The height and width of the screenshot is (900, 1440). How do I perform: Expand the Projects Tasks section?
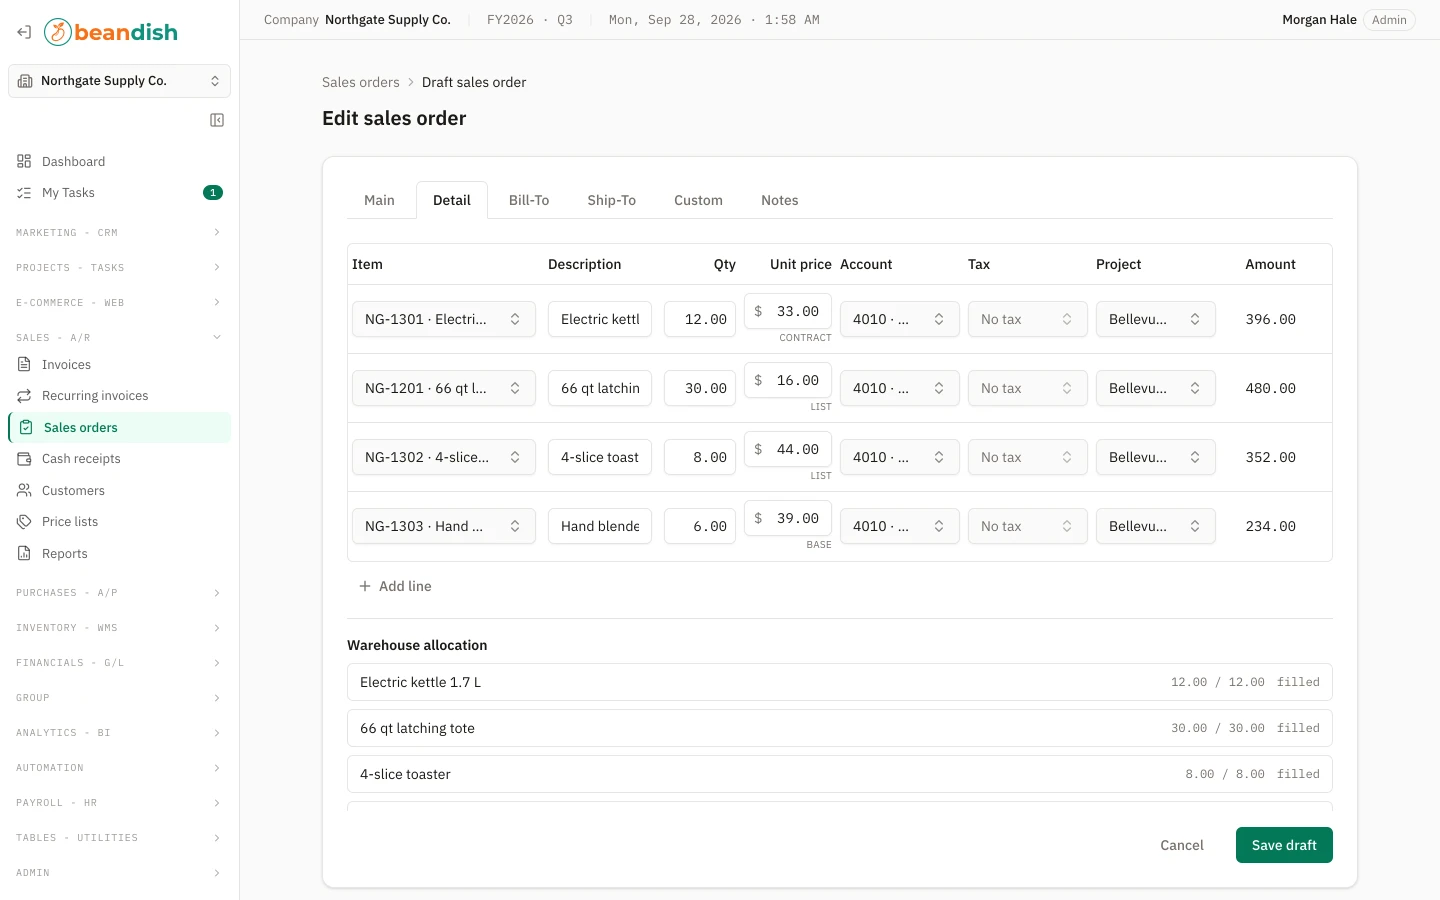coord(119,268)
